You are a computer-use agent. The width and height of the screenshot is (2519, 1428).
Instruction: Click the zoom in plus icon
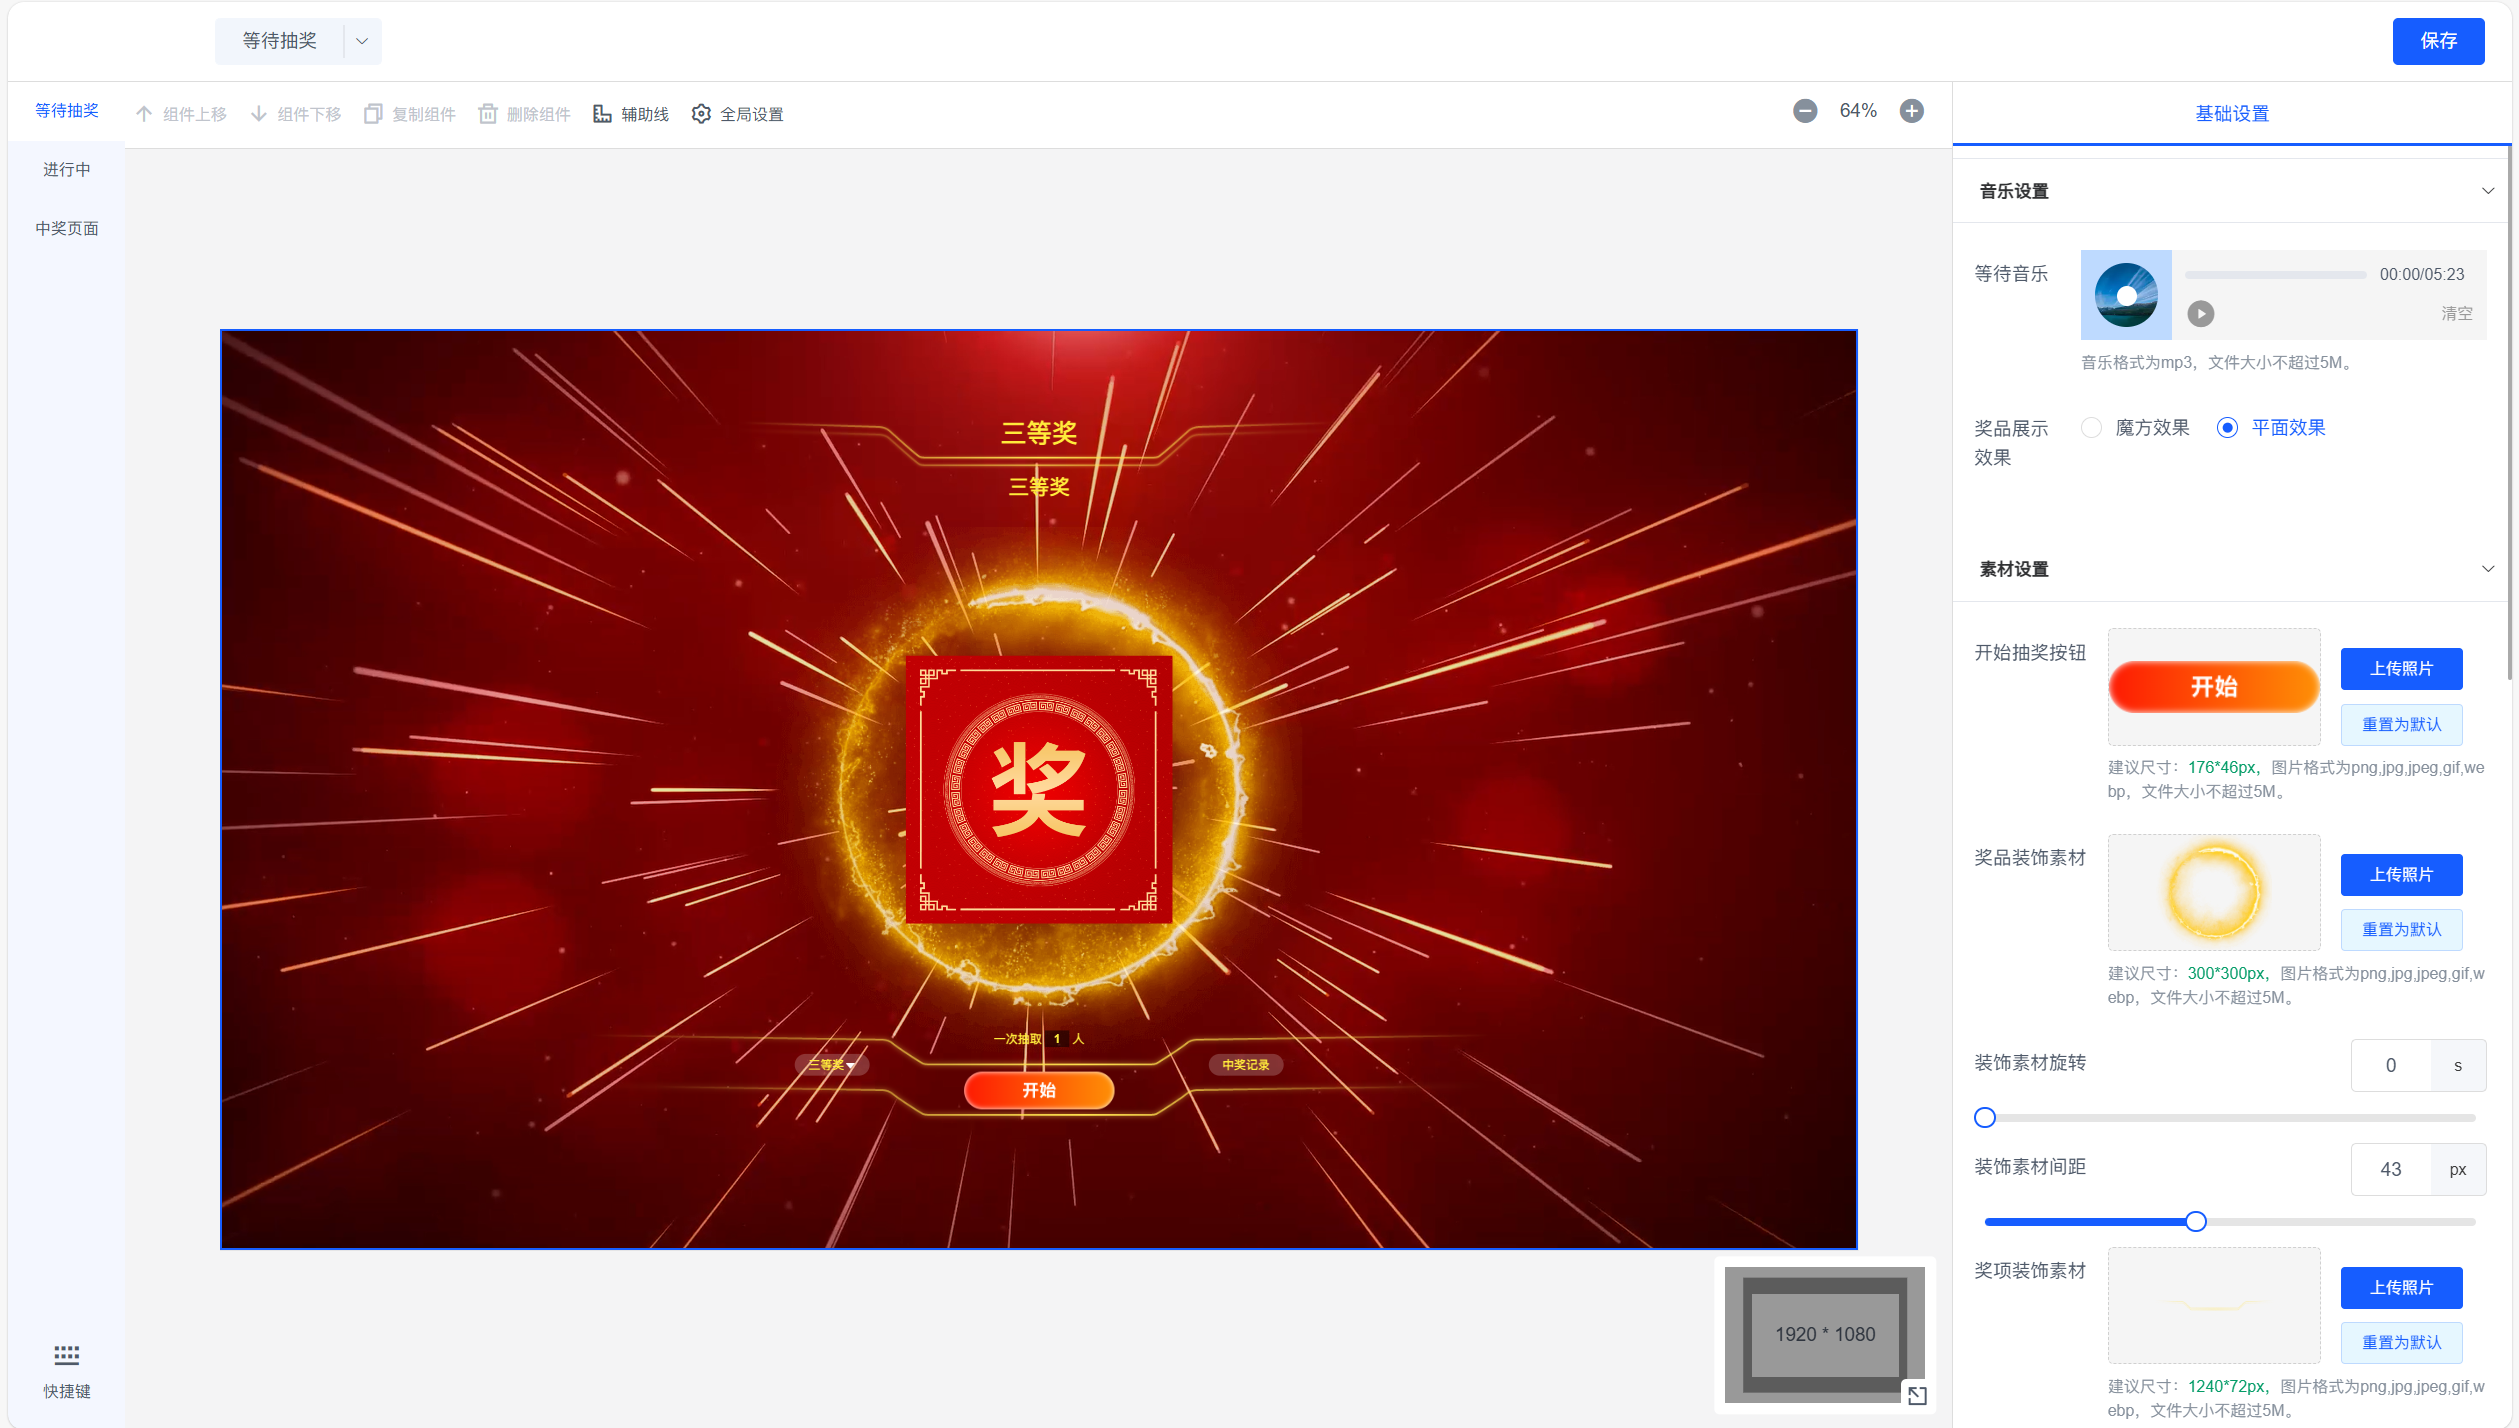point(1912,111)
